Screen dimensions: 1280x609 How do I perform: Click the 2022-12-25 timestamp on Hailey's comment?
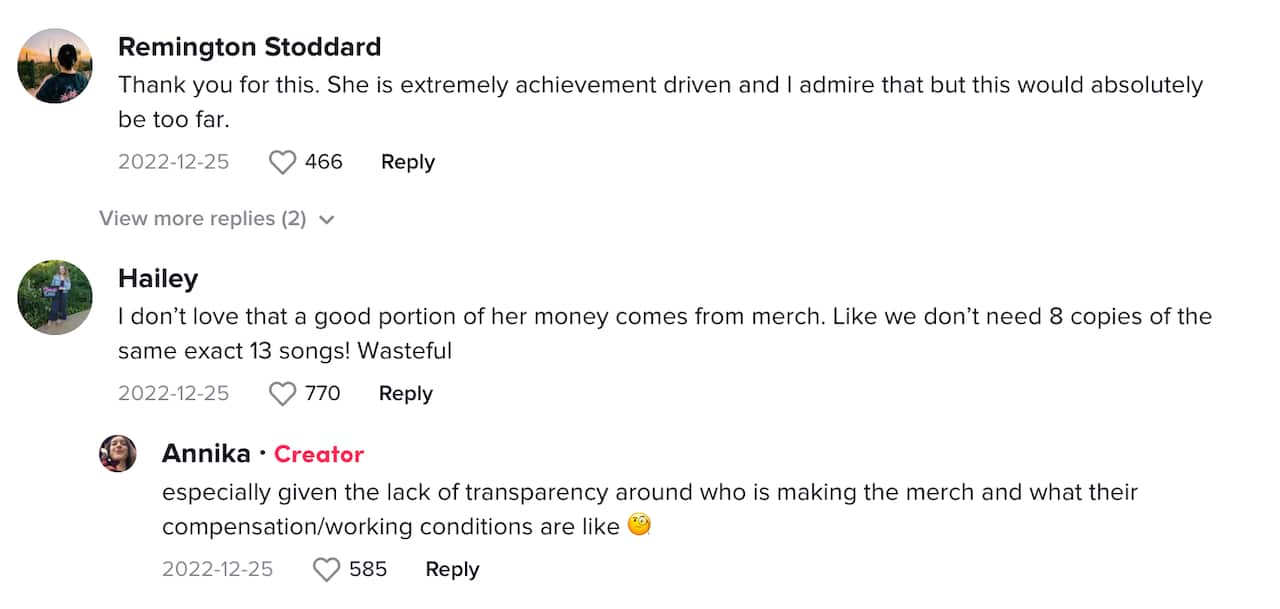[x=174, y=393]
